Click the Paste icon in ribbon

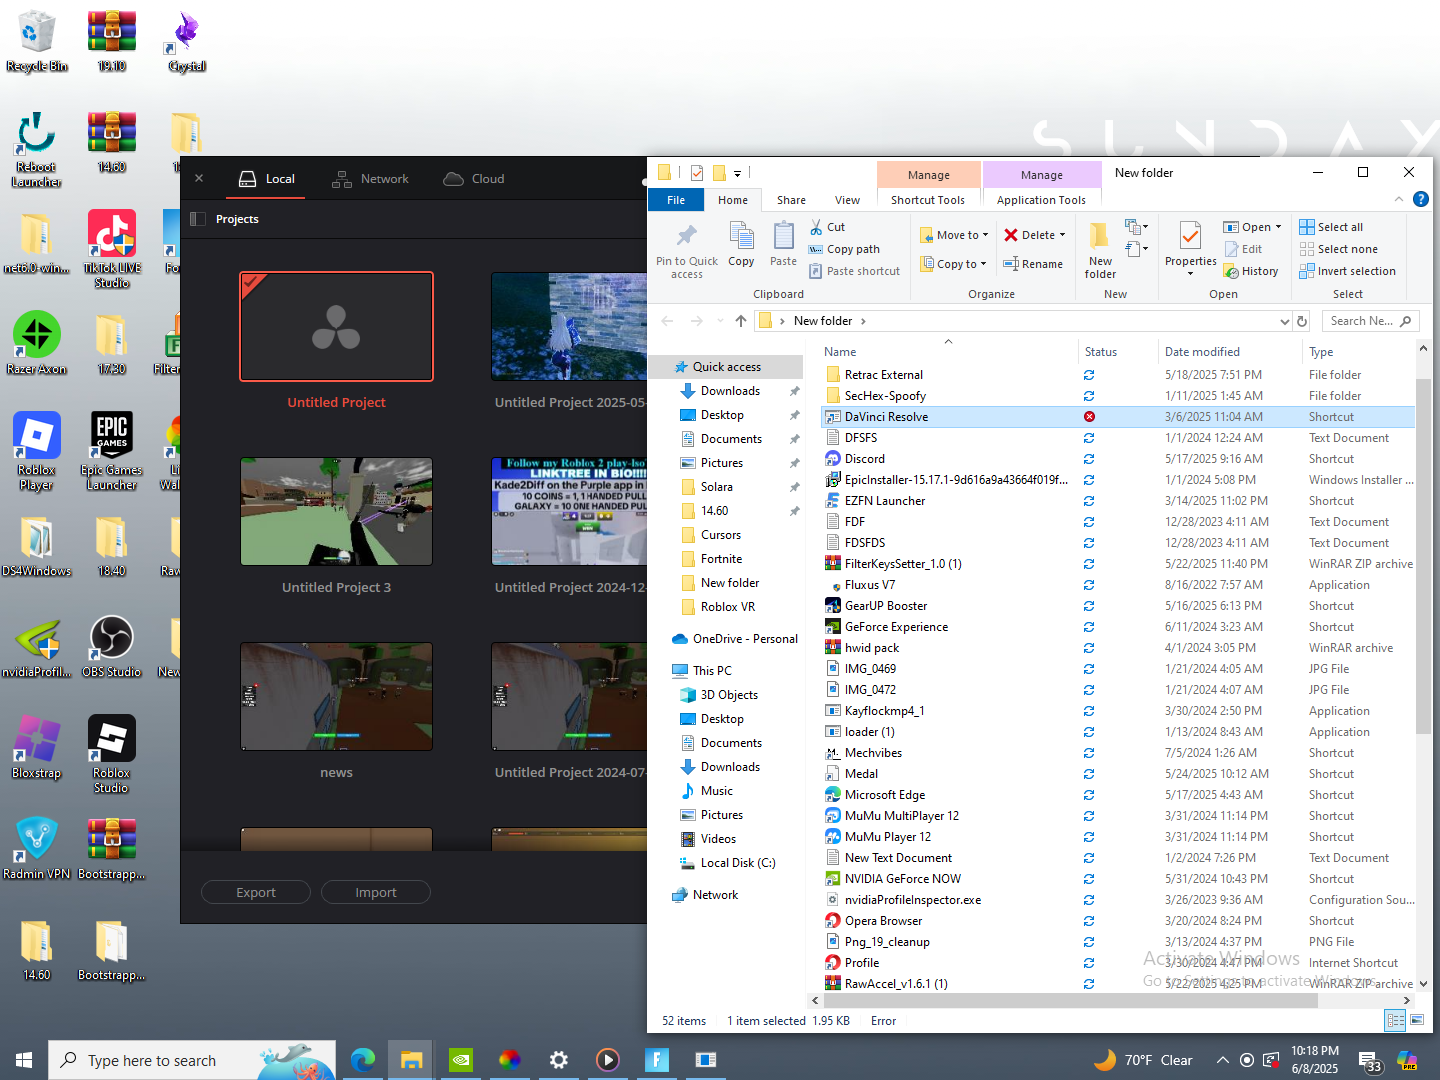tap(783, 236)
